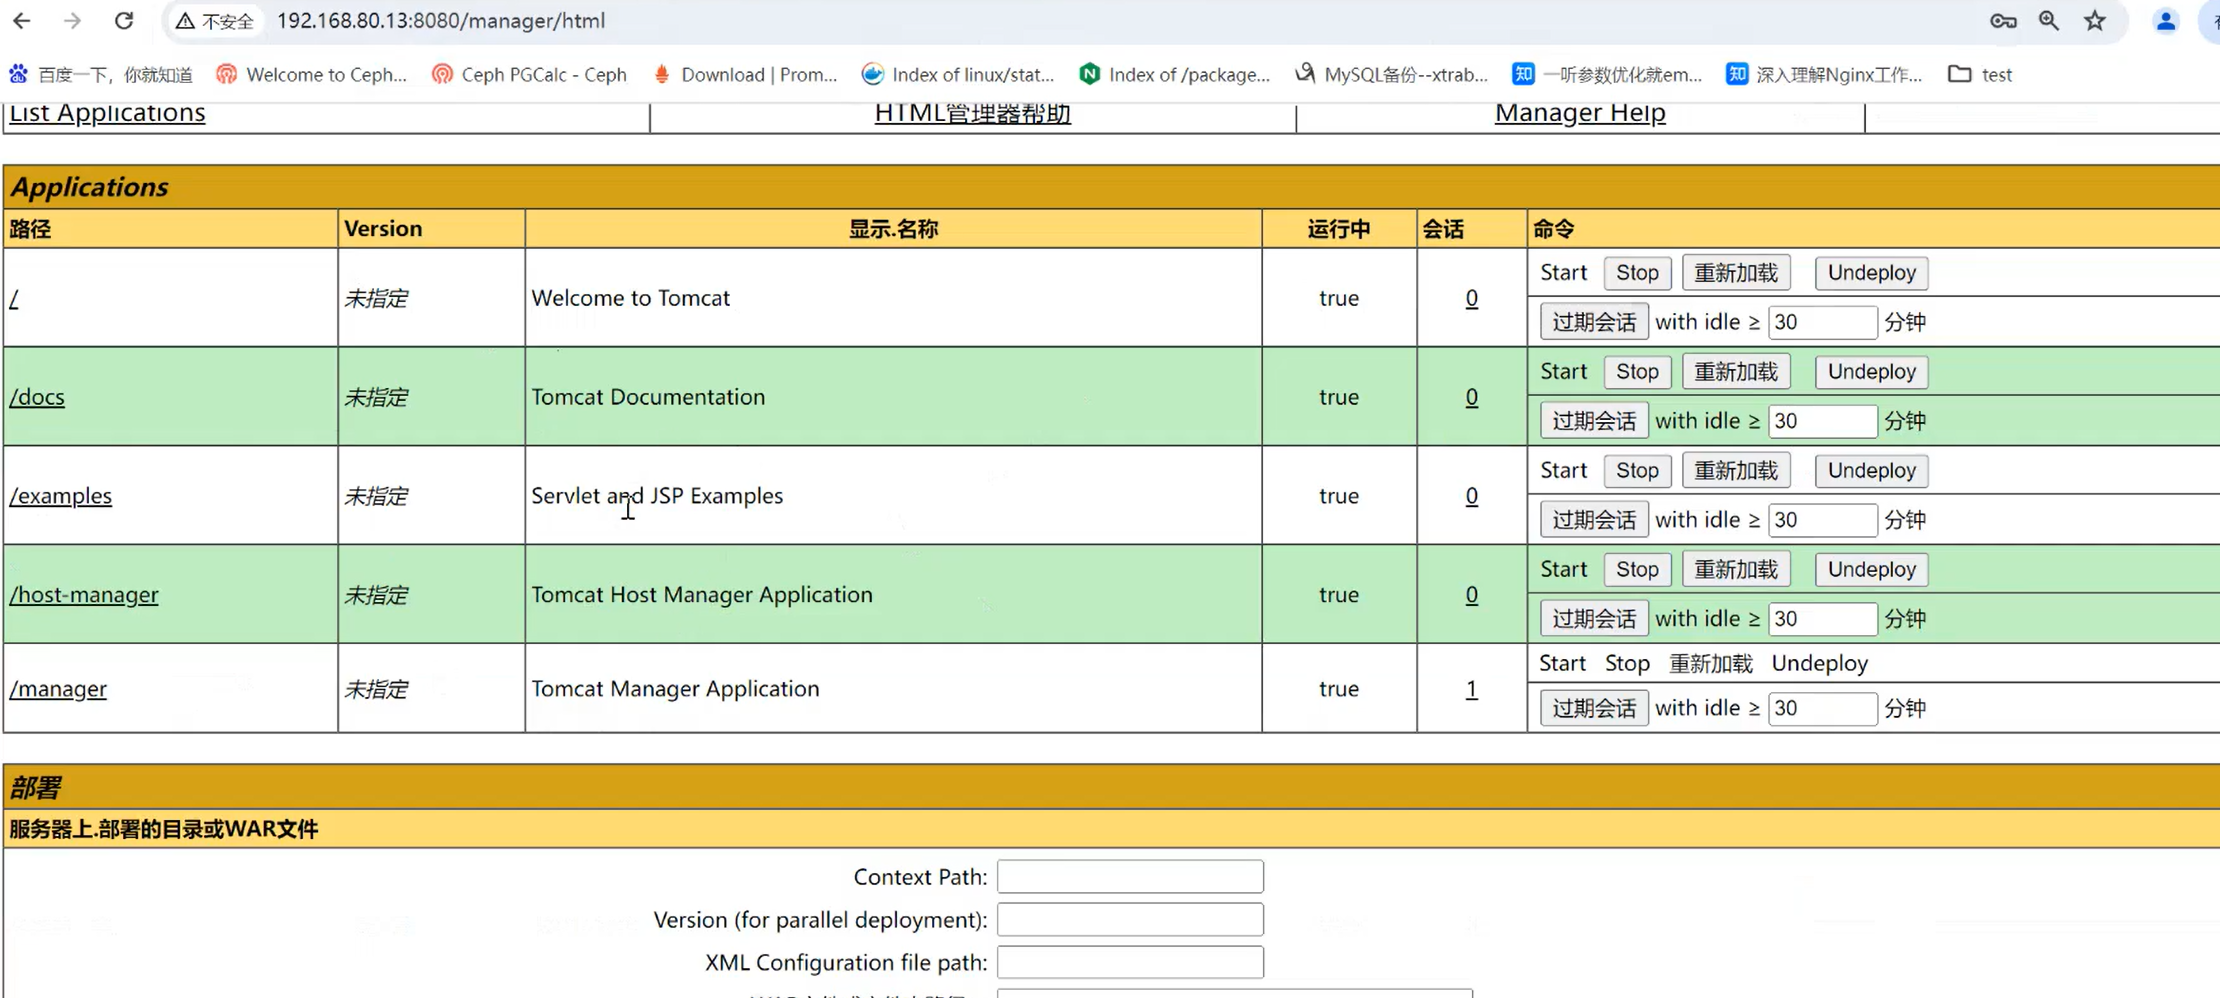Undeploy the /docs application
Screen dimensions: 2220x998
tap(1871, 372)
